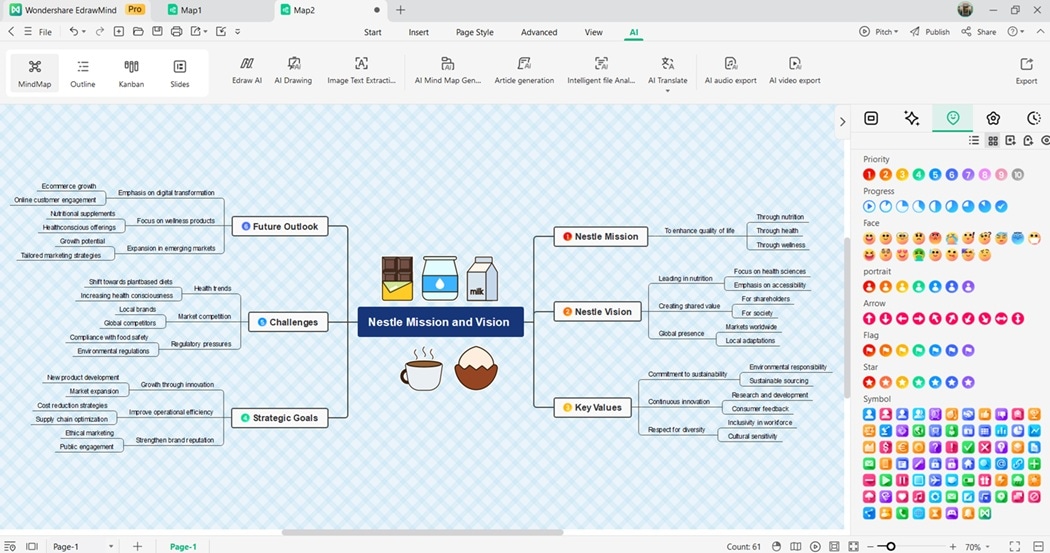Open the AI sparkle panel tab
The image size is (1050, 553).
coord(911,118)
